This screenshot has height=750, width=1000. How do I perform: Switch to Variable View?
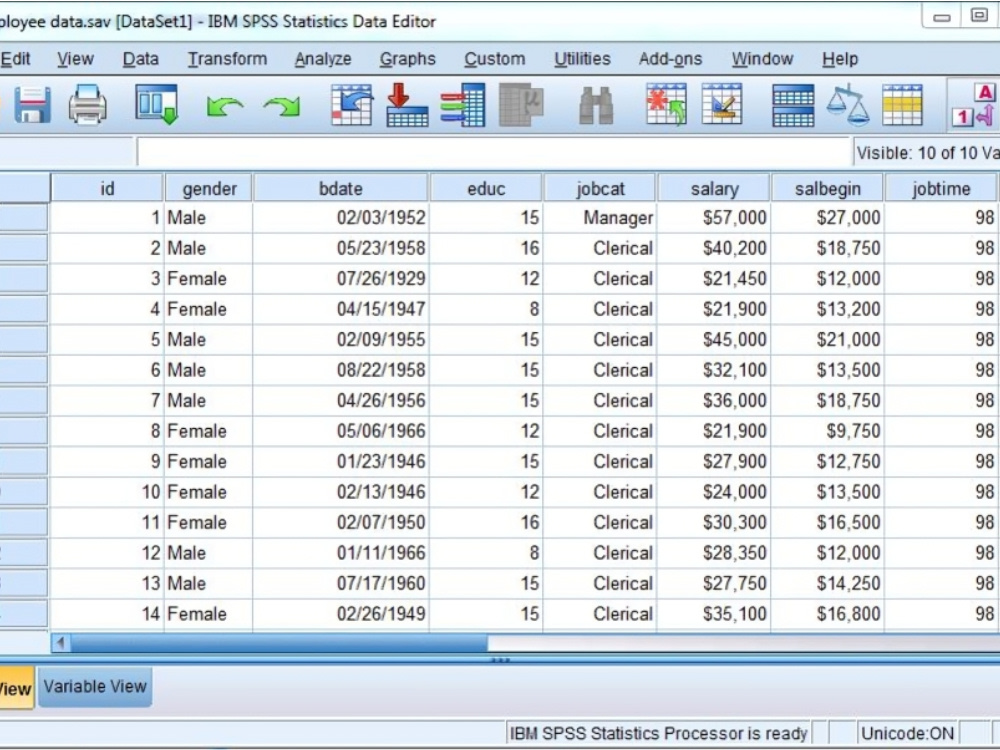coord(95,687)
